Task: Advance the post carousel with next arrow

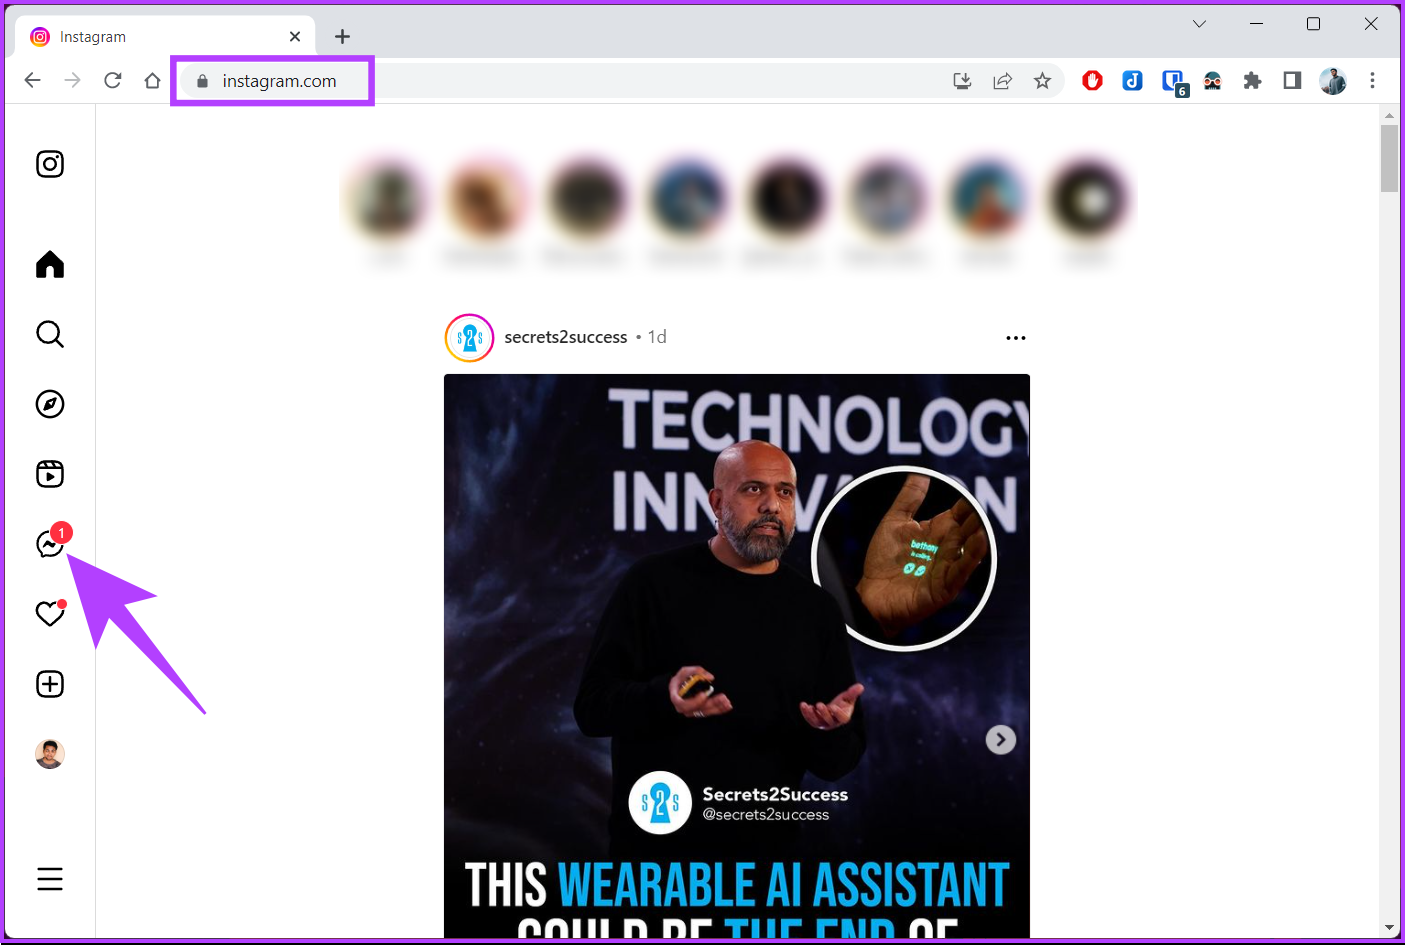Action: click(x=1001, y=740)
